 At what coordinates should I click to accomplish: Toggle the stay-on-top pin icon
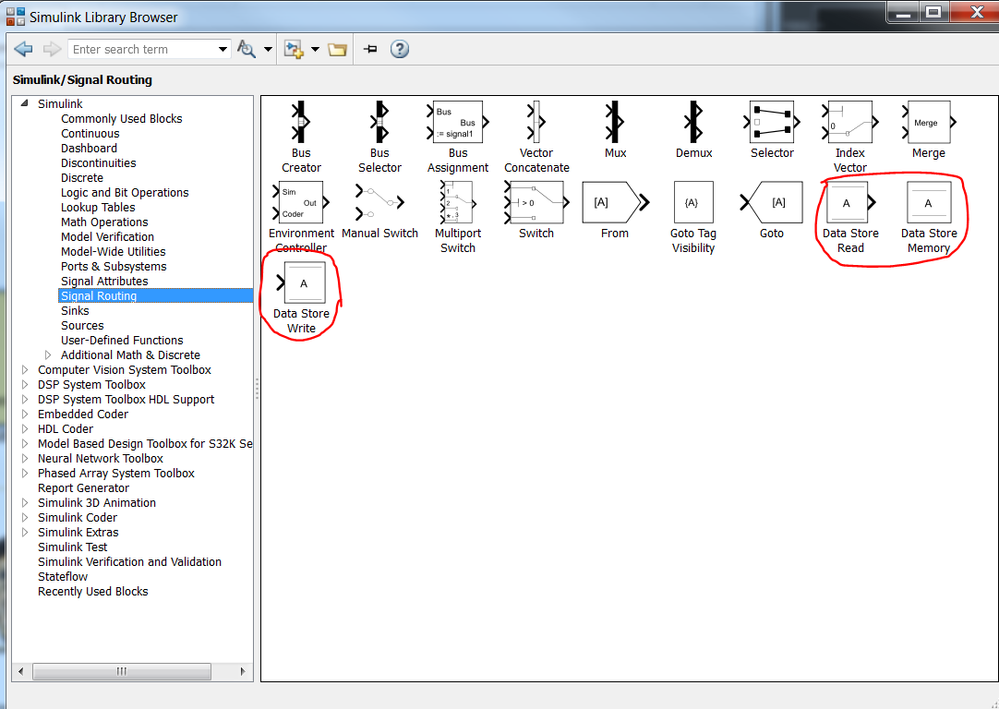[x=370, y=49]
